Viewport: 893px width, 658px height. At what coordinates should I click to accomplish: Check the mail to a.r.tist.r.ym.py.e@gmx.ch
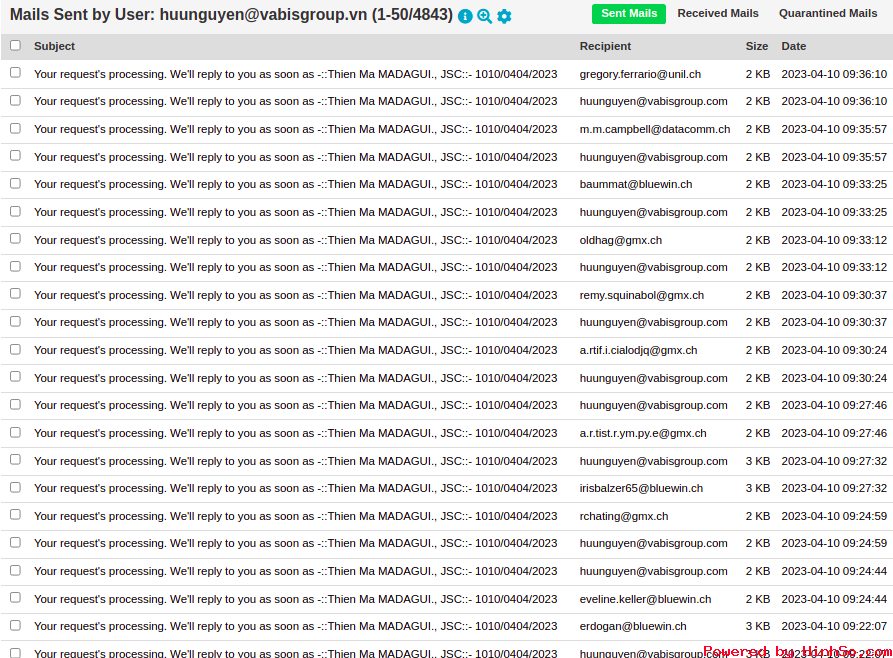click(x=15, y=432)
